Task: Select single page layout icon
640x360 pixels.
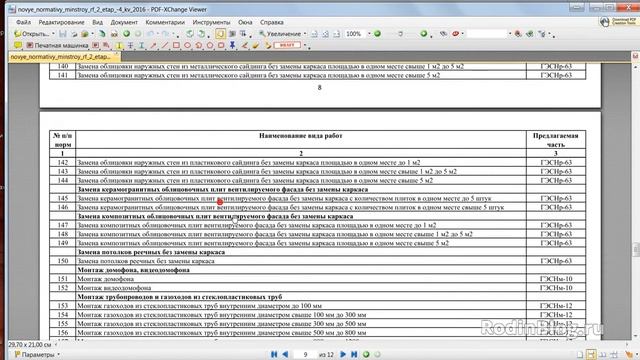Action: [x=580, y=355]
